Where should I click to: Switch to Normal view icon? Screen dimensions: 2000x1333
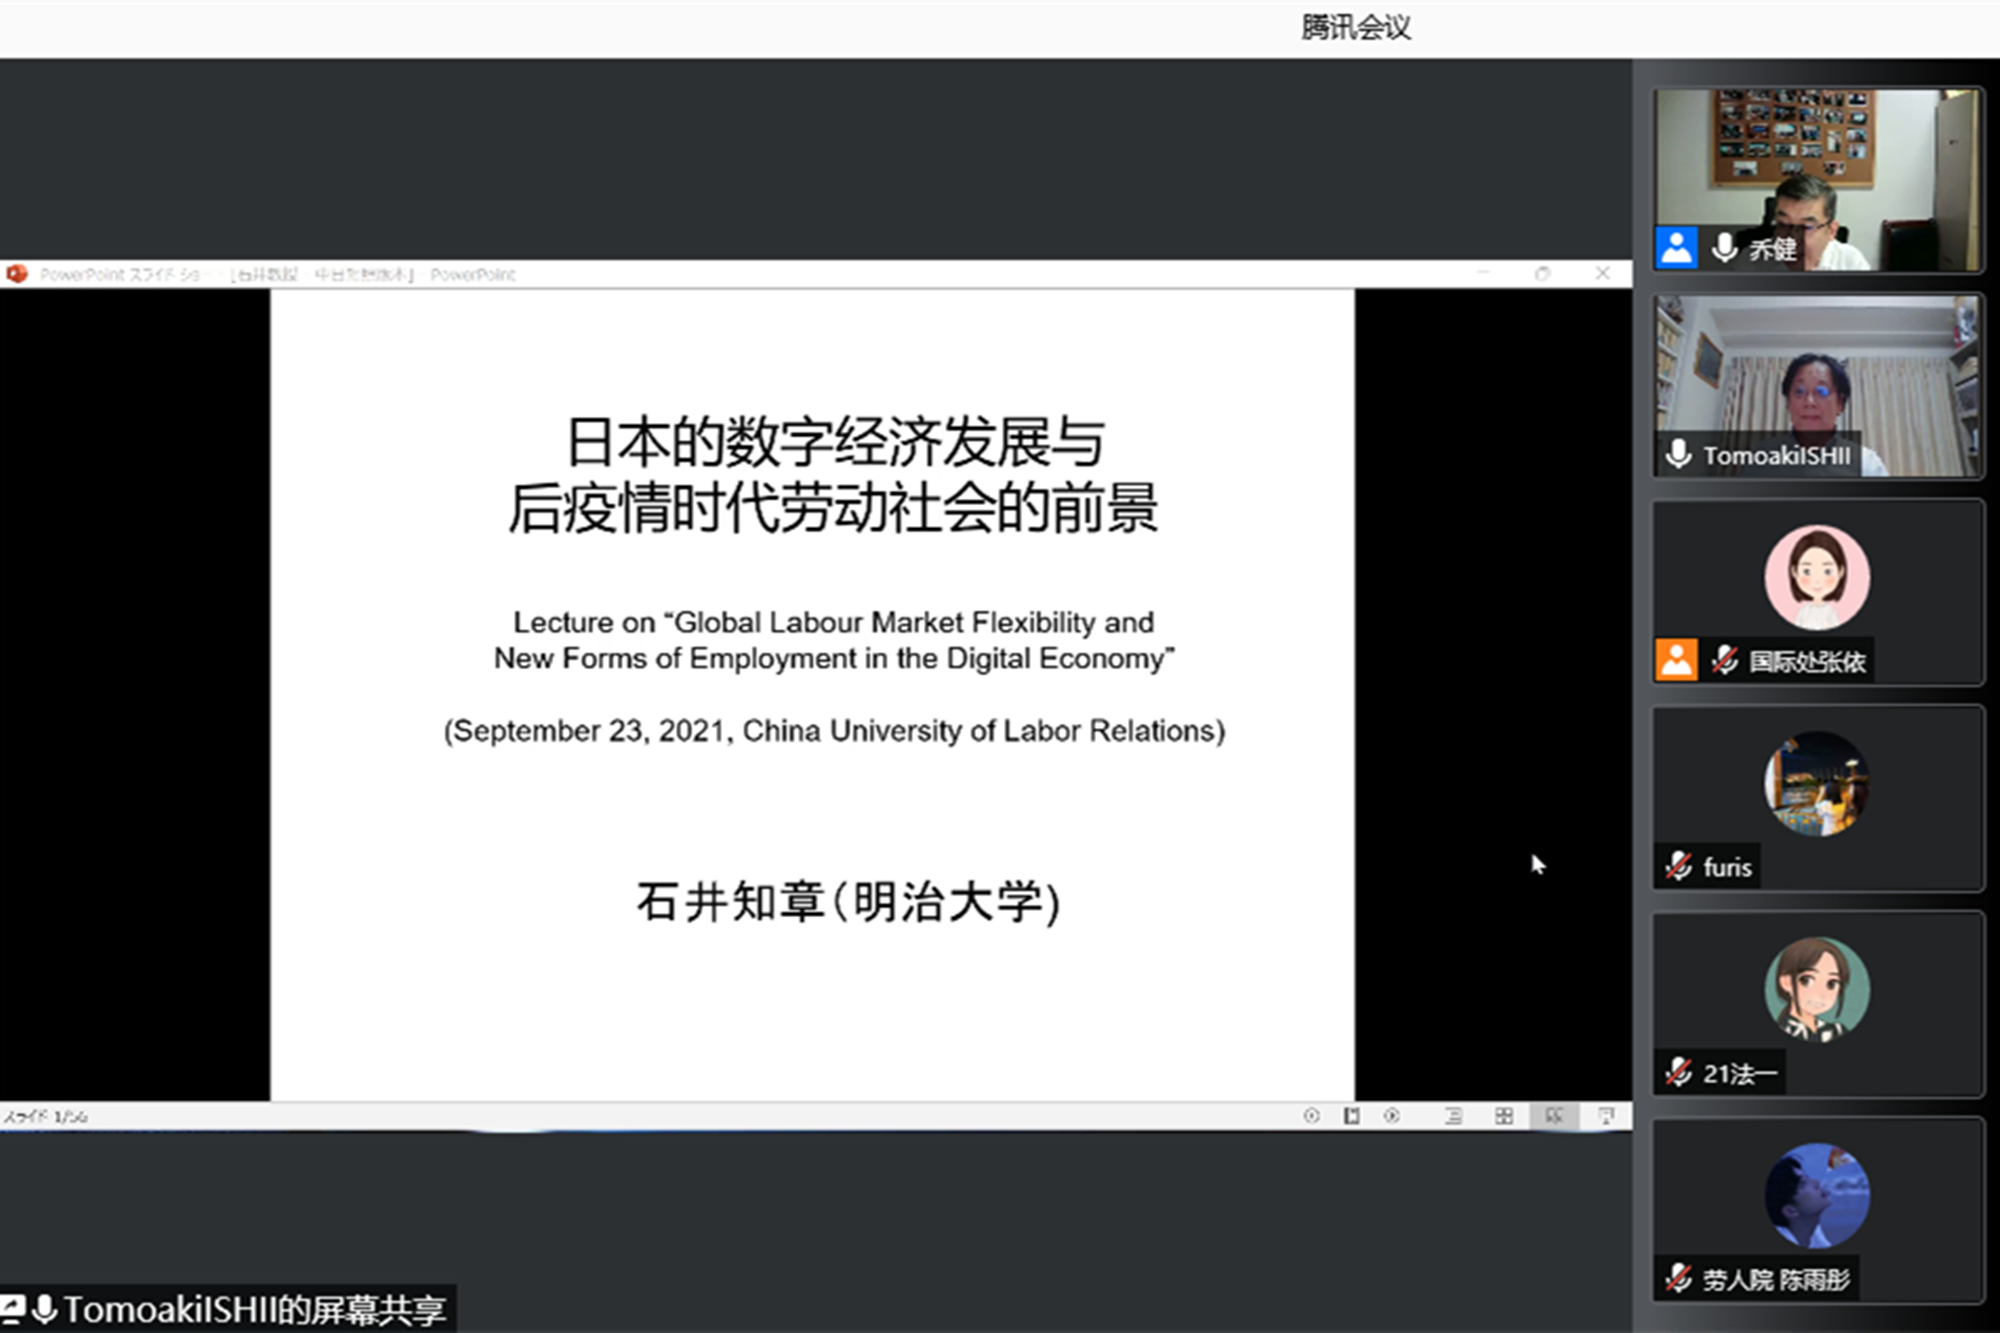click(x=1453, y=1116)
